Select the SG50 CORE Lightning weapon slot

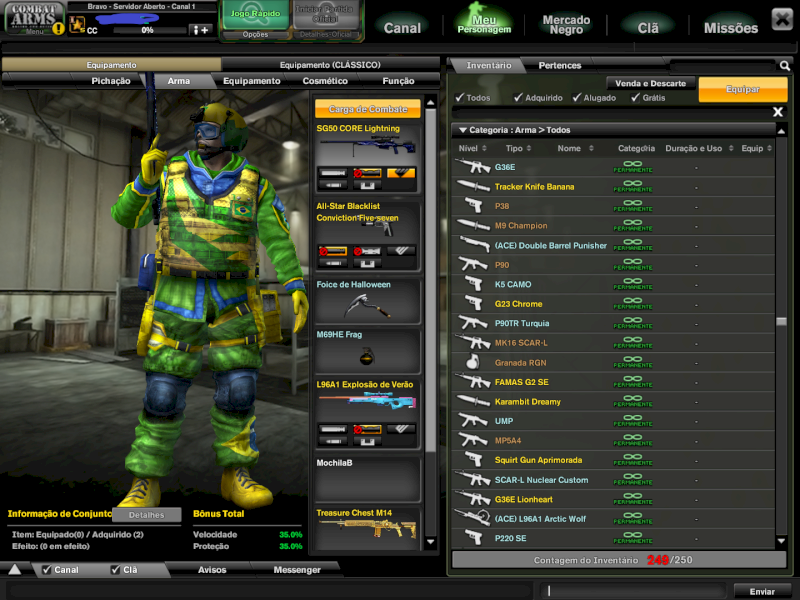367,158
